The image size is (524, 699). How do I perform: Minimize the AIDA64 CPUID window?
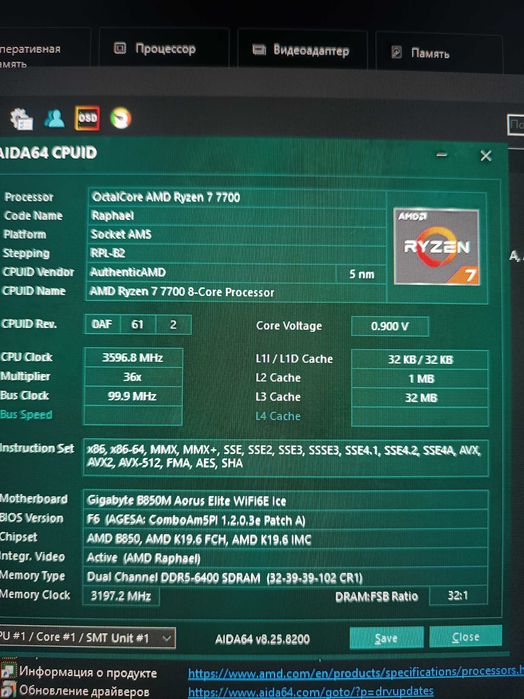click(441, 155)
